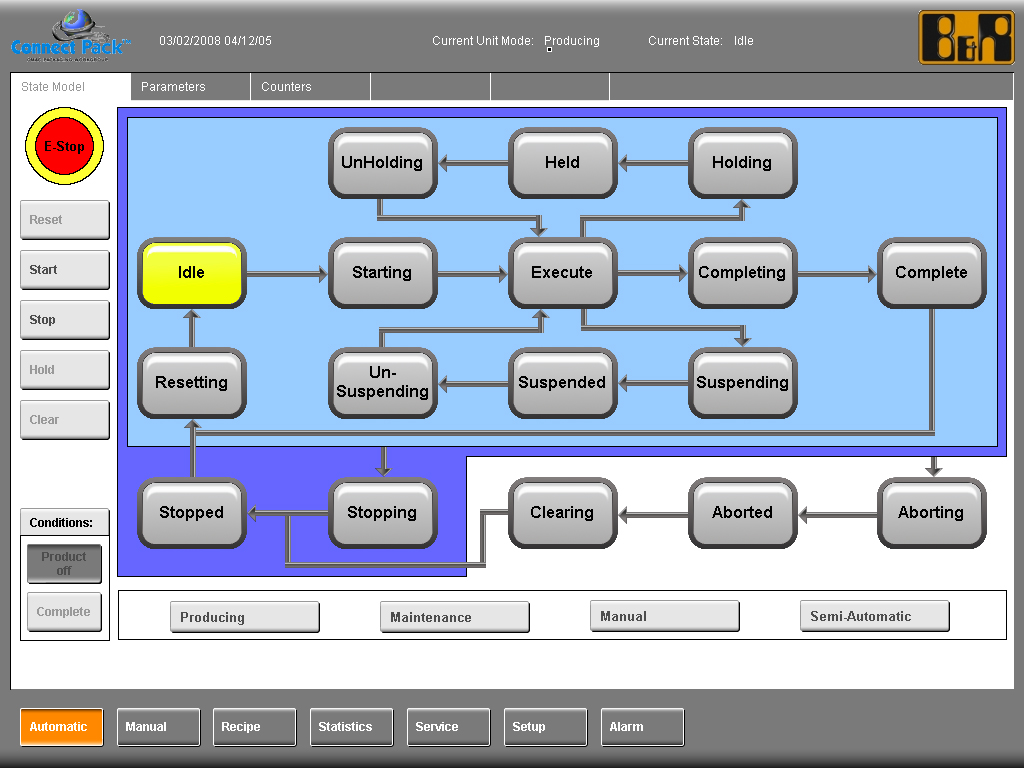Click the Start command button
1024x768 pixels.
pos(65,270)
